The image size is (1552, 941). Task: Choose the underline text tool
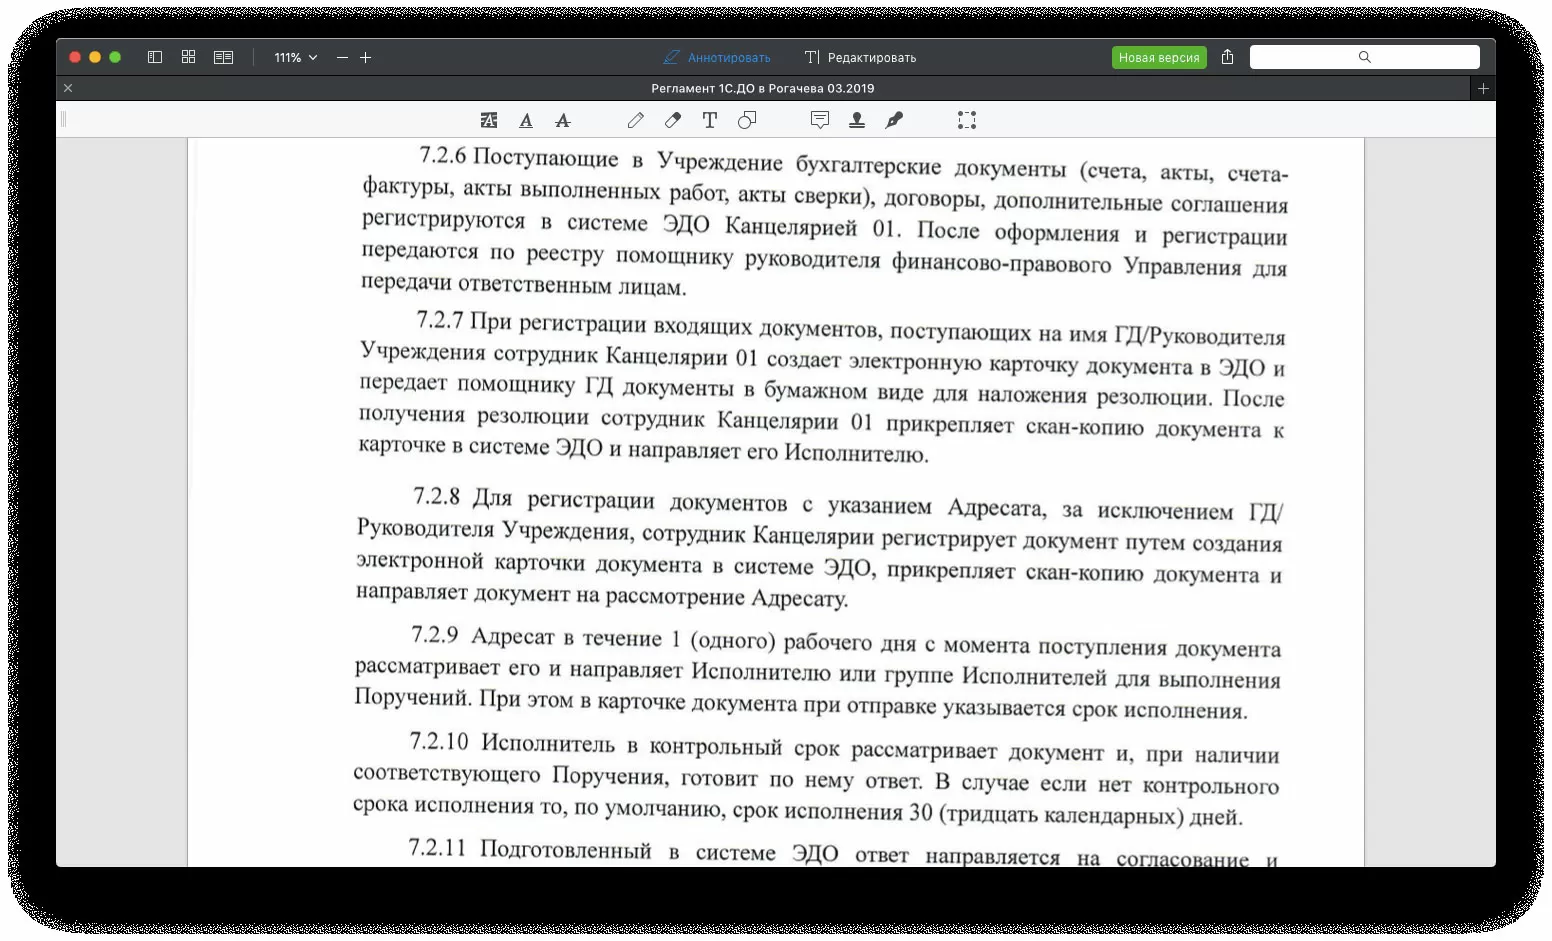tap(526, 120)
